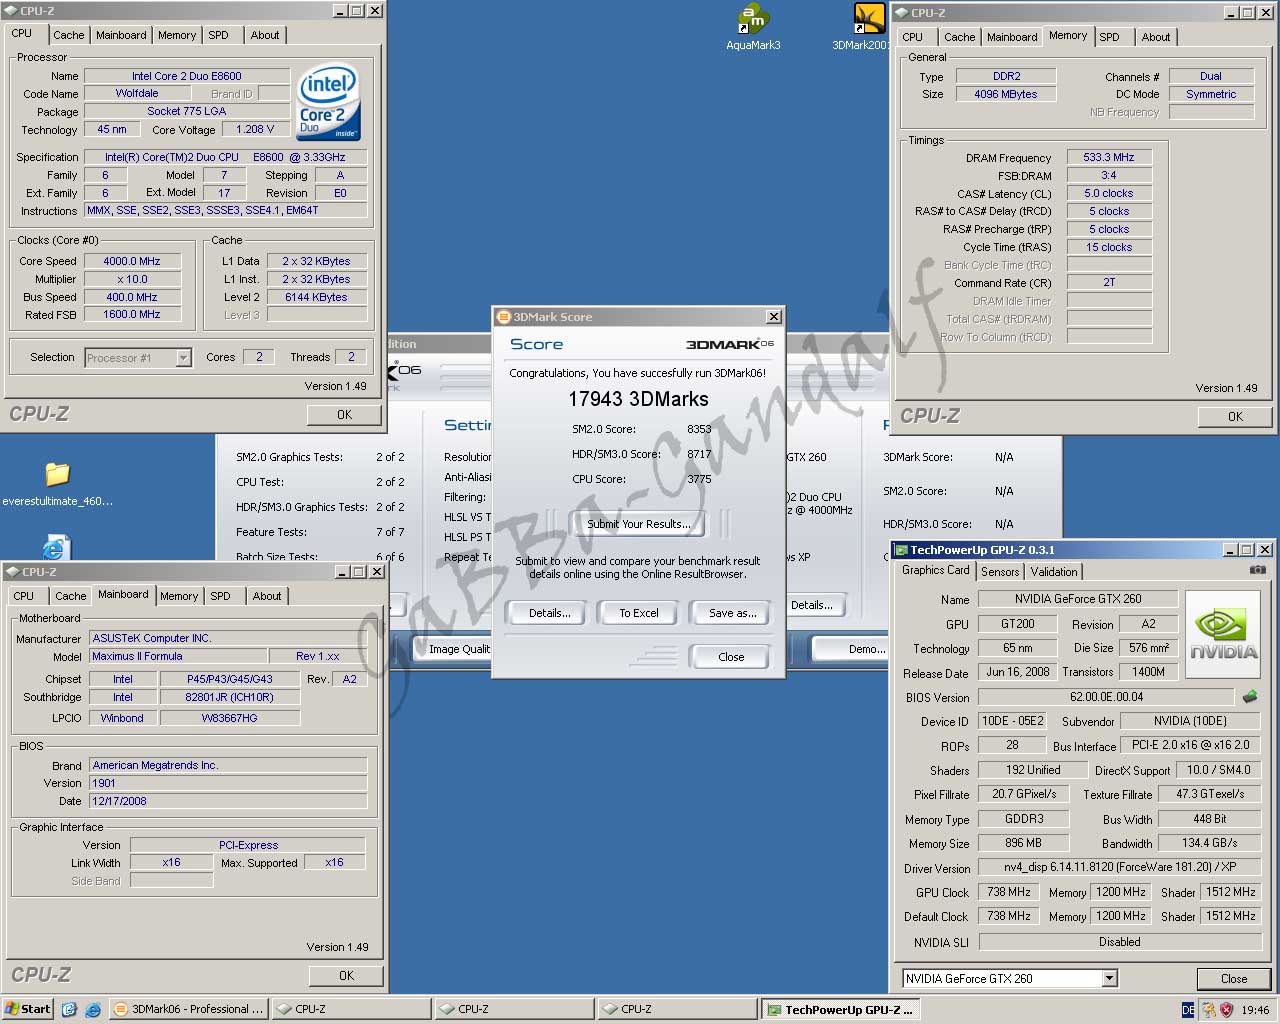Open the AquaMark3 desktop shortcut
The image size is (1280, 1024).
(752, 27)
